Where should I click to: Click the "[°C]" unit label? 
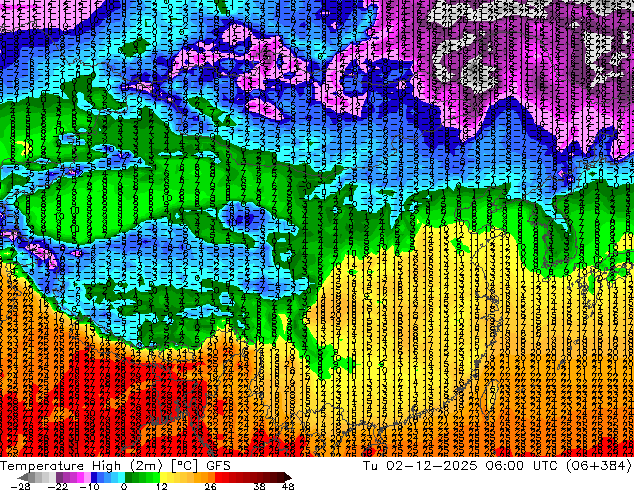(x=184, y=466)
